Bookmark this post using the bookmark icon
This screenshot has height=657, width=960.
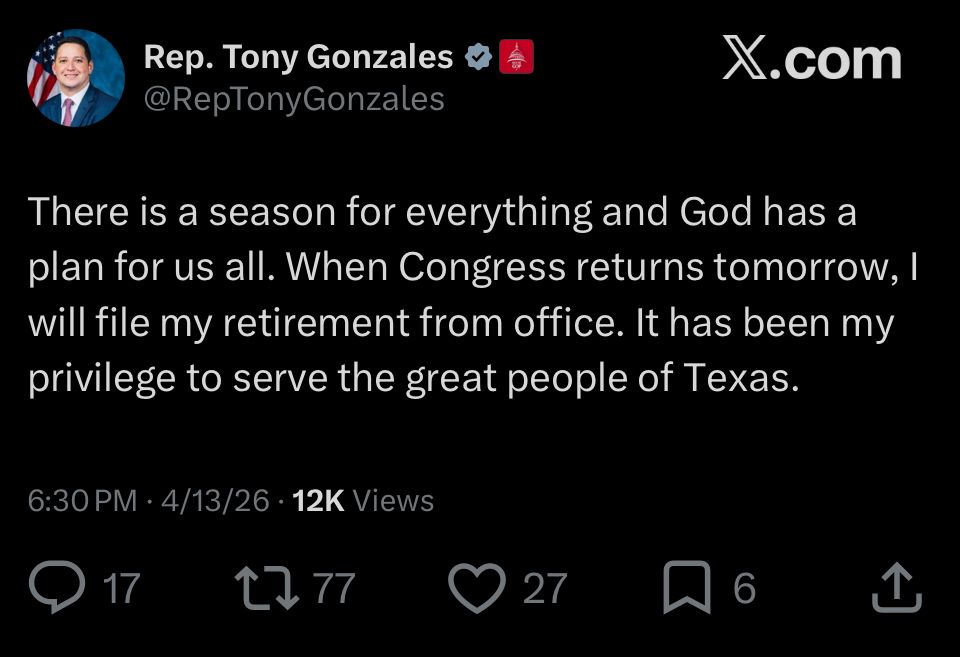coord(688,588)
